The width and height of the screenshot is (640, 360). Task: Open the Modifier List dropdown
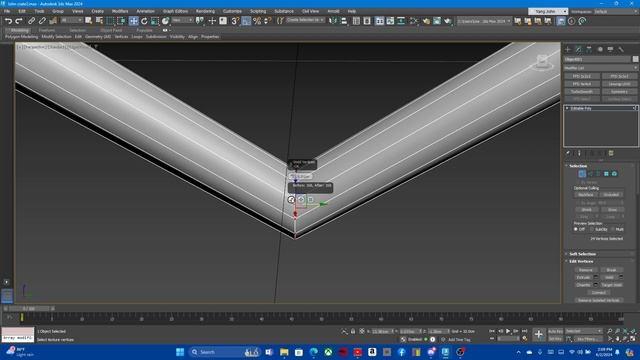[x=600, y=68]
